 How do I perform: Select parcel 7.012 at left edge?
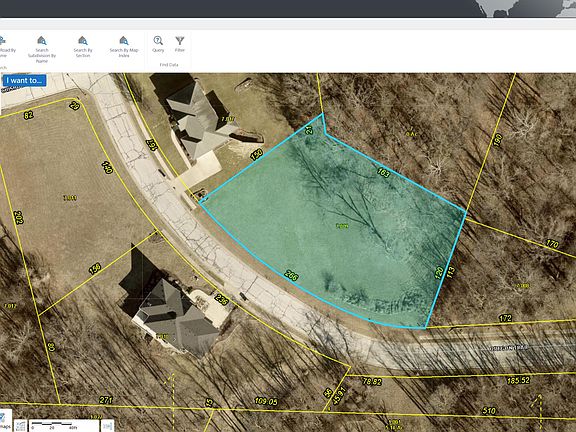(x=10, y=306)
